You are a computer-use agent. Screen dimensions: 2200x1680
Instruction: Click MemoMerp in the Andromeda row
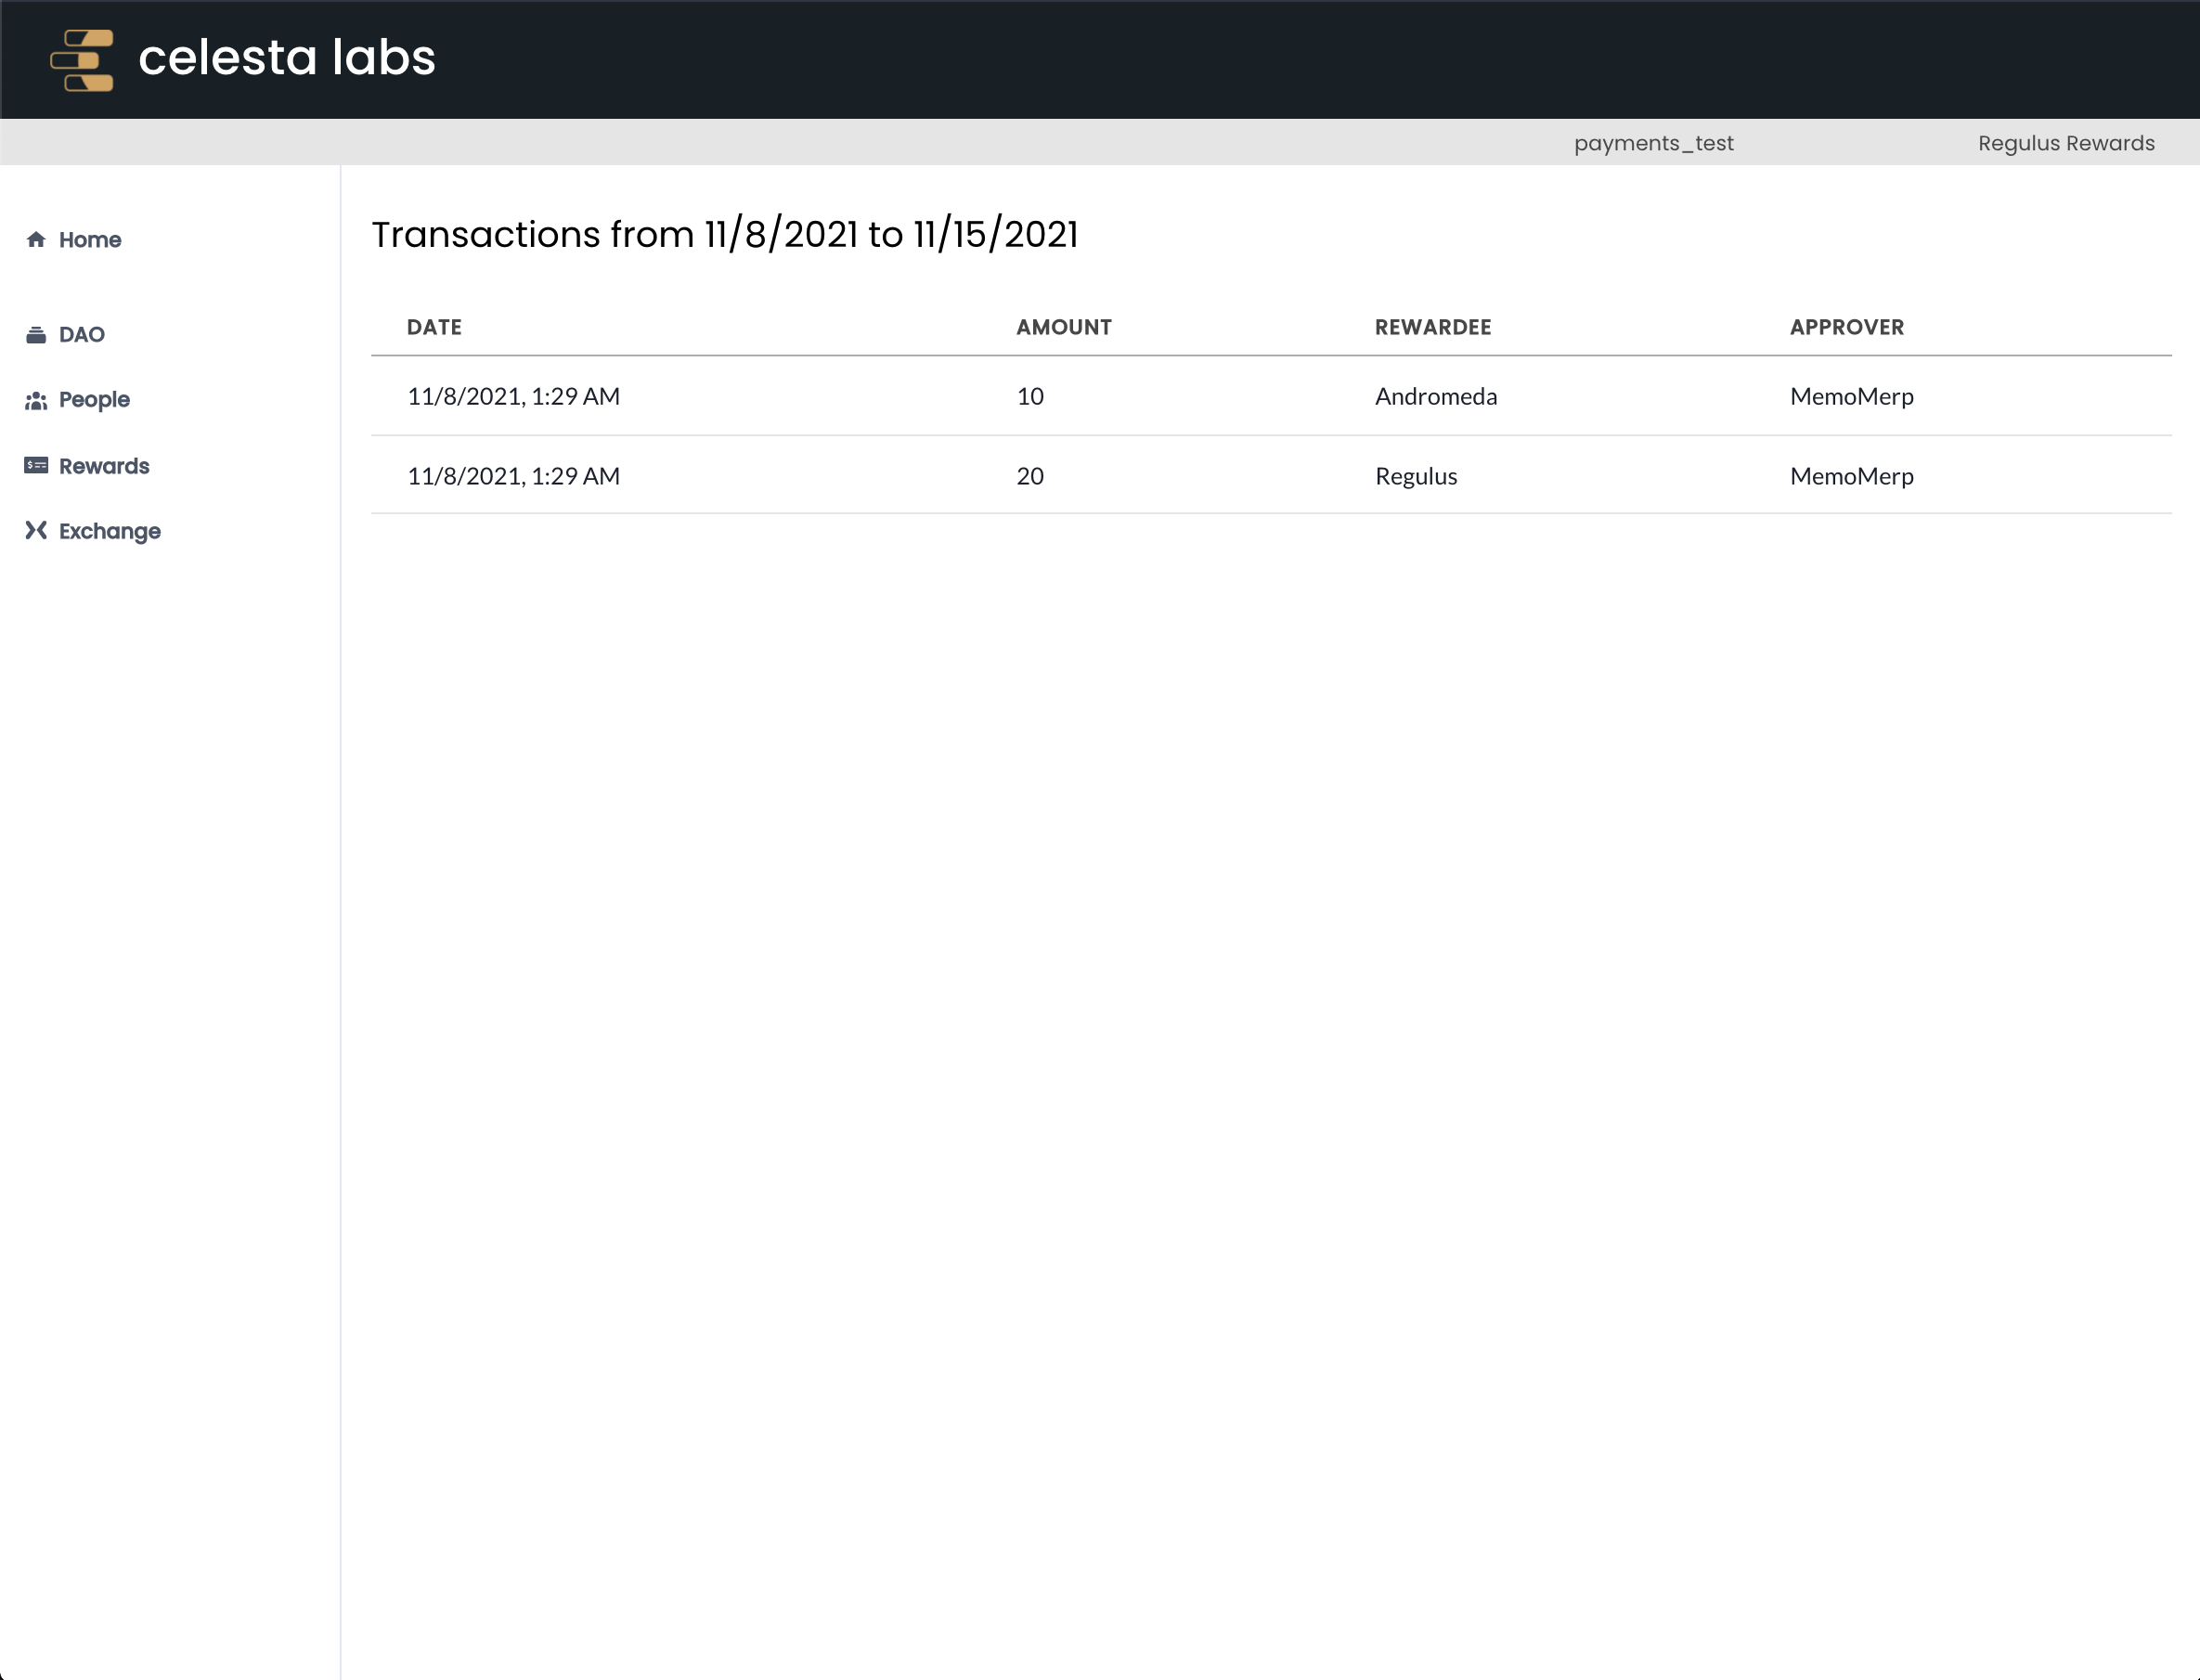pyautogui.click(x=1852, y=397)
